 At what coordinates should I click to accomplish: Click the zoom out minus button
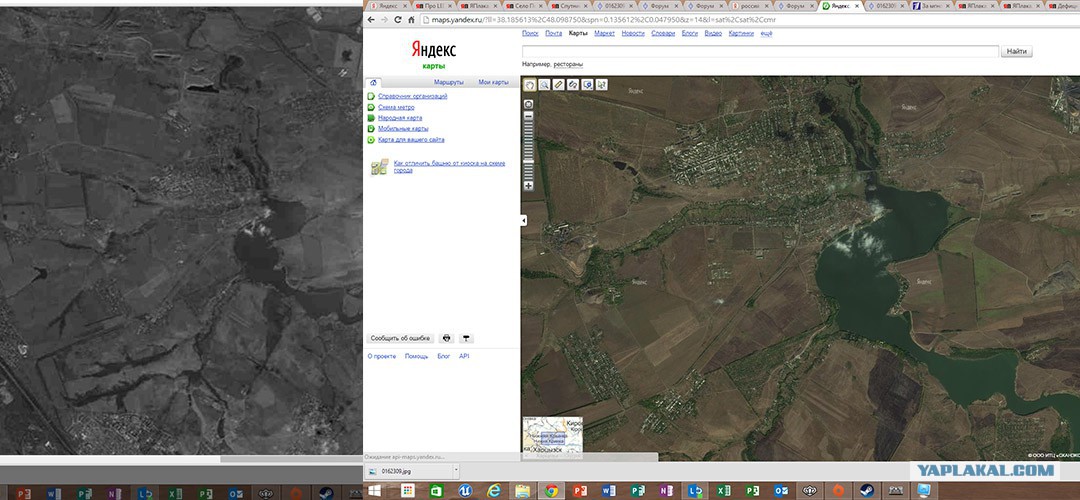pyautogui.click(x=528, y=116)
